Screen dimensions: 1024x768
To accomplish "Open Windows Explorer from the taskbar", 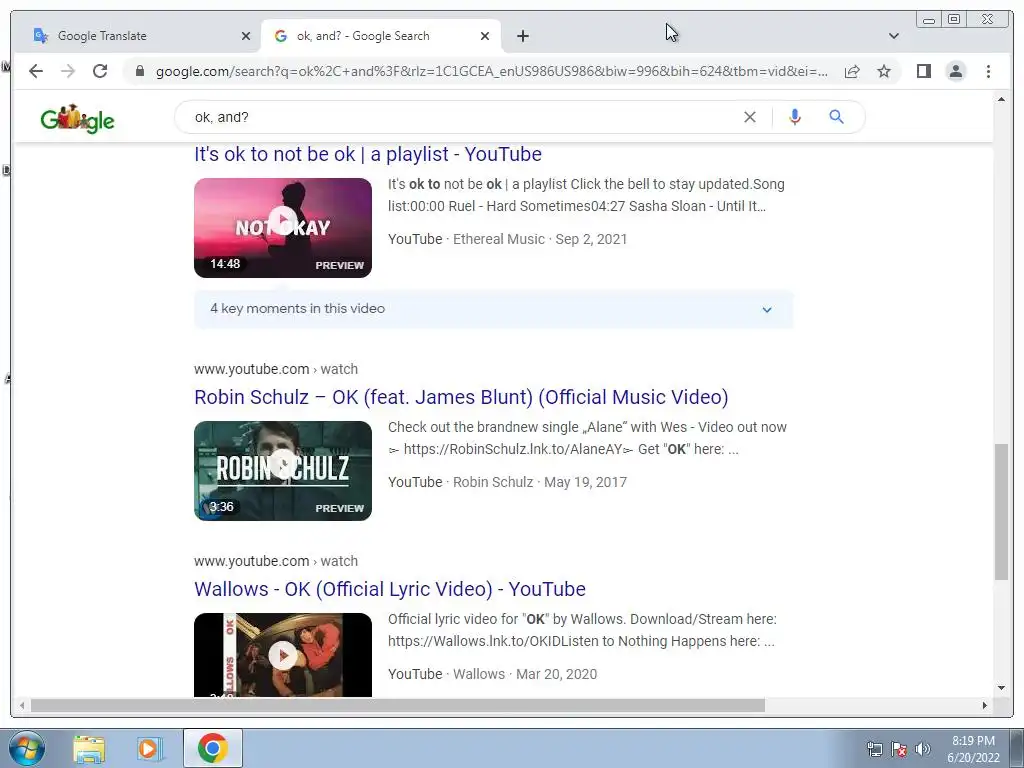I will click(x=89, y=749).
